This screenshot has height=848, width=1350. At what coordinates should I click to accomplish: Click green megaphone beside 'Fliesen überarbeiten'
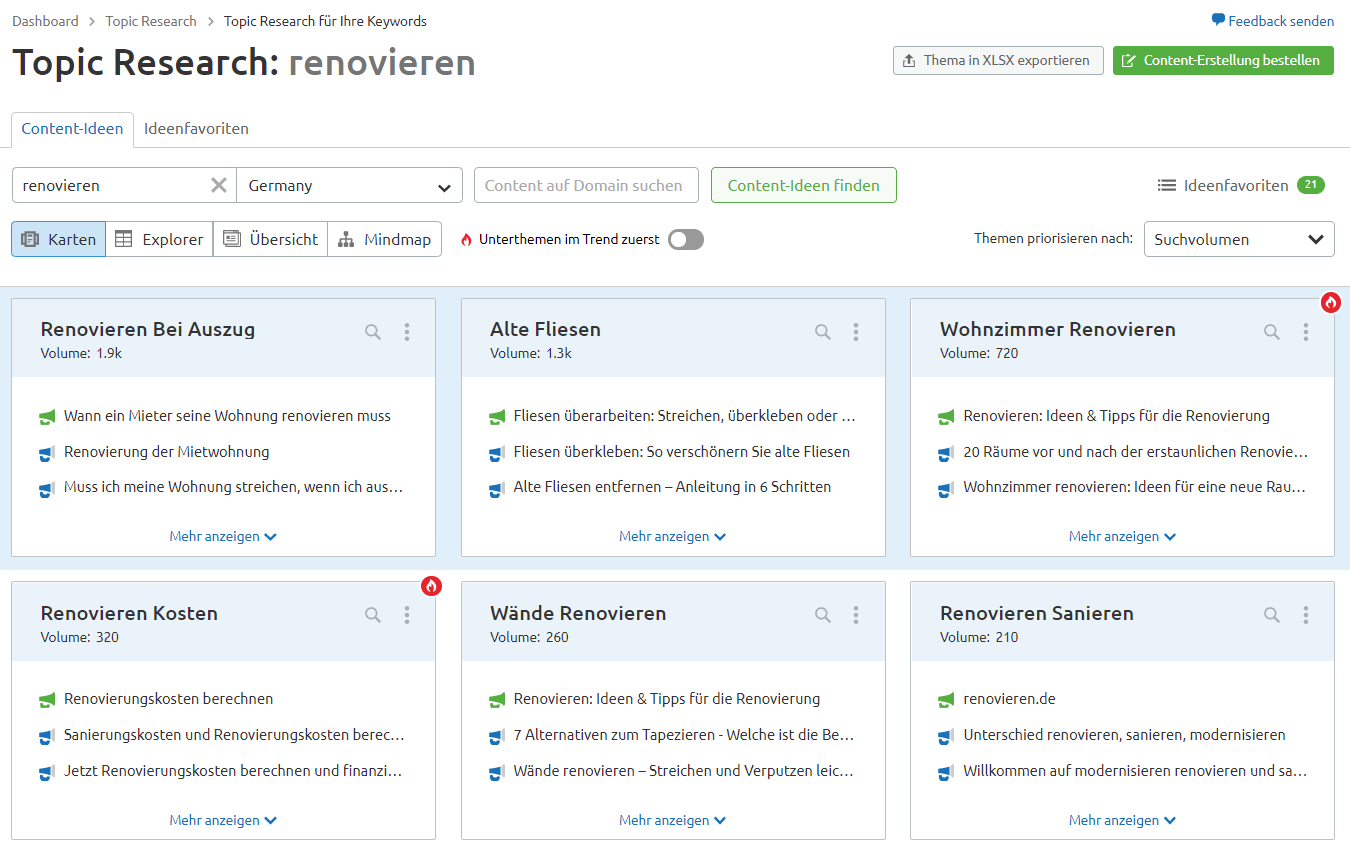(497, 416)
